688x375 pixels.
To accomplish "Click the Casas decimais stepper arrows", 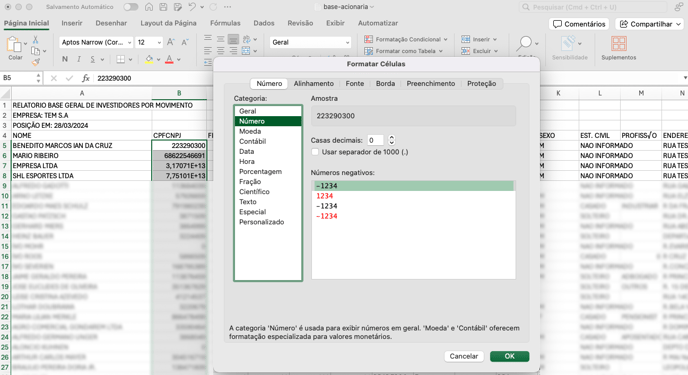I will (391, 140).
